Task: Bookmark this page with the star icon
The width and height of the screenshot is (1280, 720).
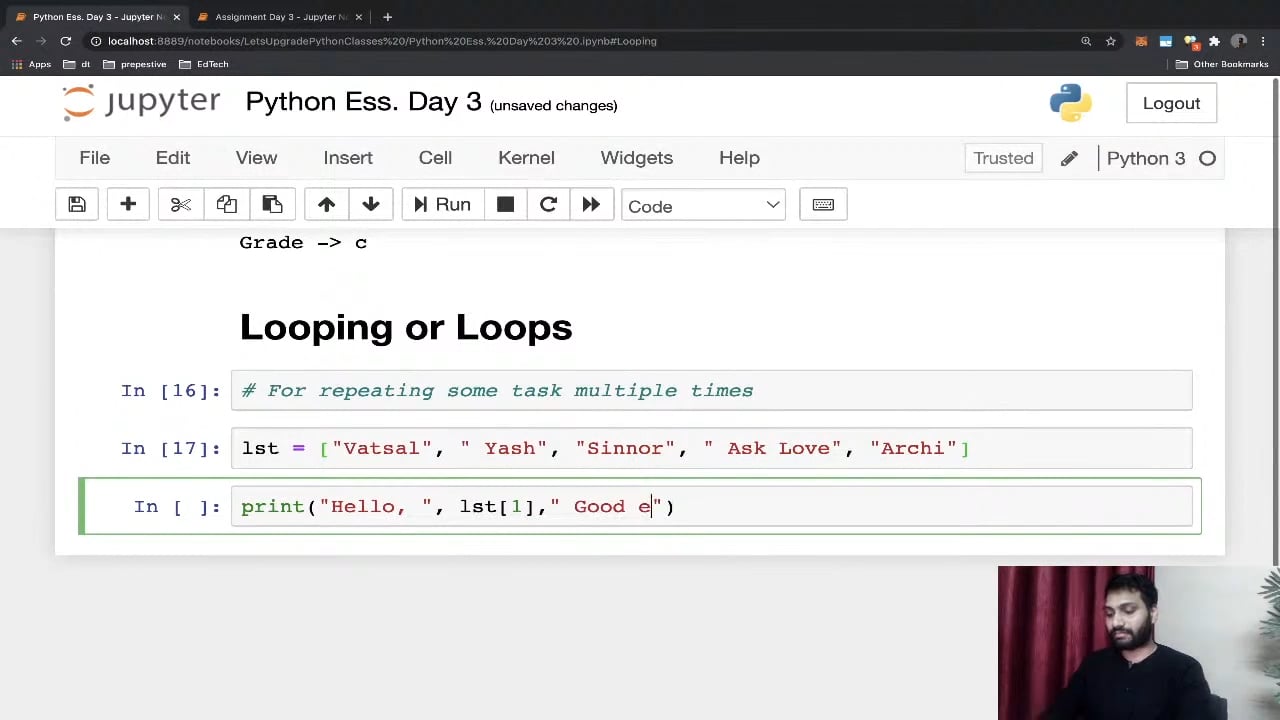Action: click(x=1110, y=41)
